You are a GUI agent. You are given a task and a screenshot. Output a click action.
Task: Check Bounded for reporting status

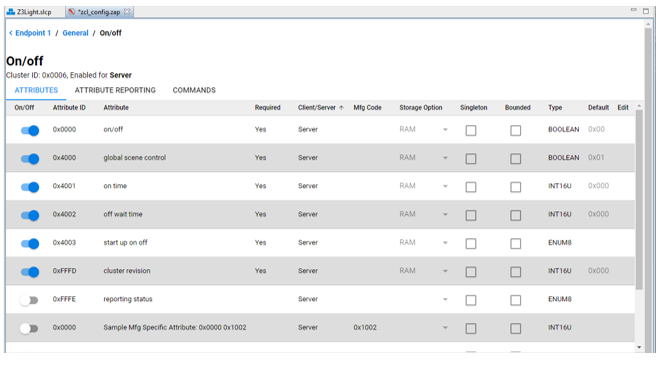pyautogui.click(x=515, y=300)
